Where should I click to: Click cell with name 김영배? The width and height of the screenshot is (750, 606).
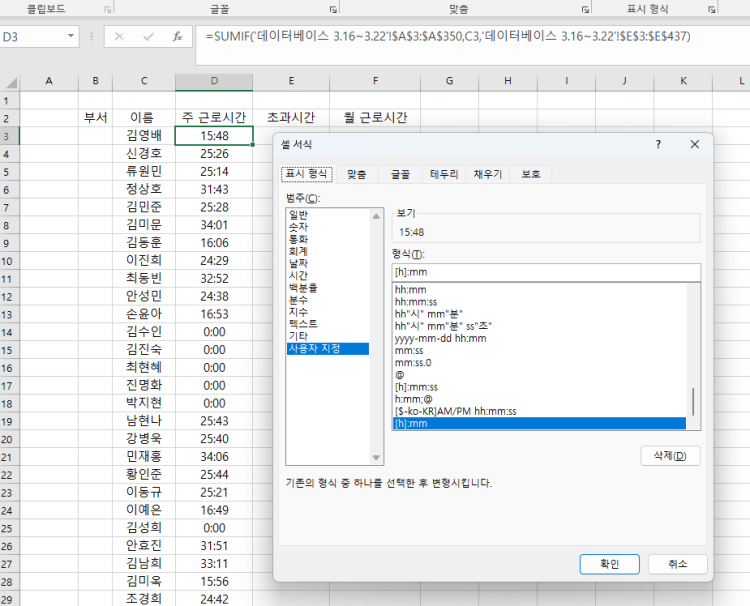(144, 136)
